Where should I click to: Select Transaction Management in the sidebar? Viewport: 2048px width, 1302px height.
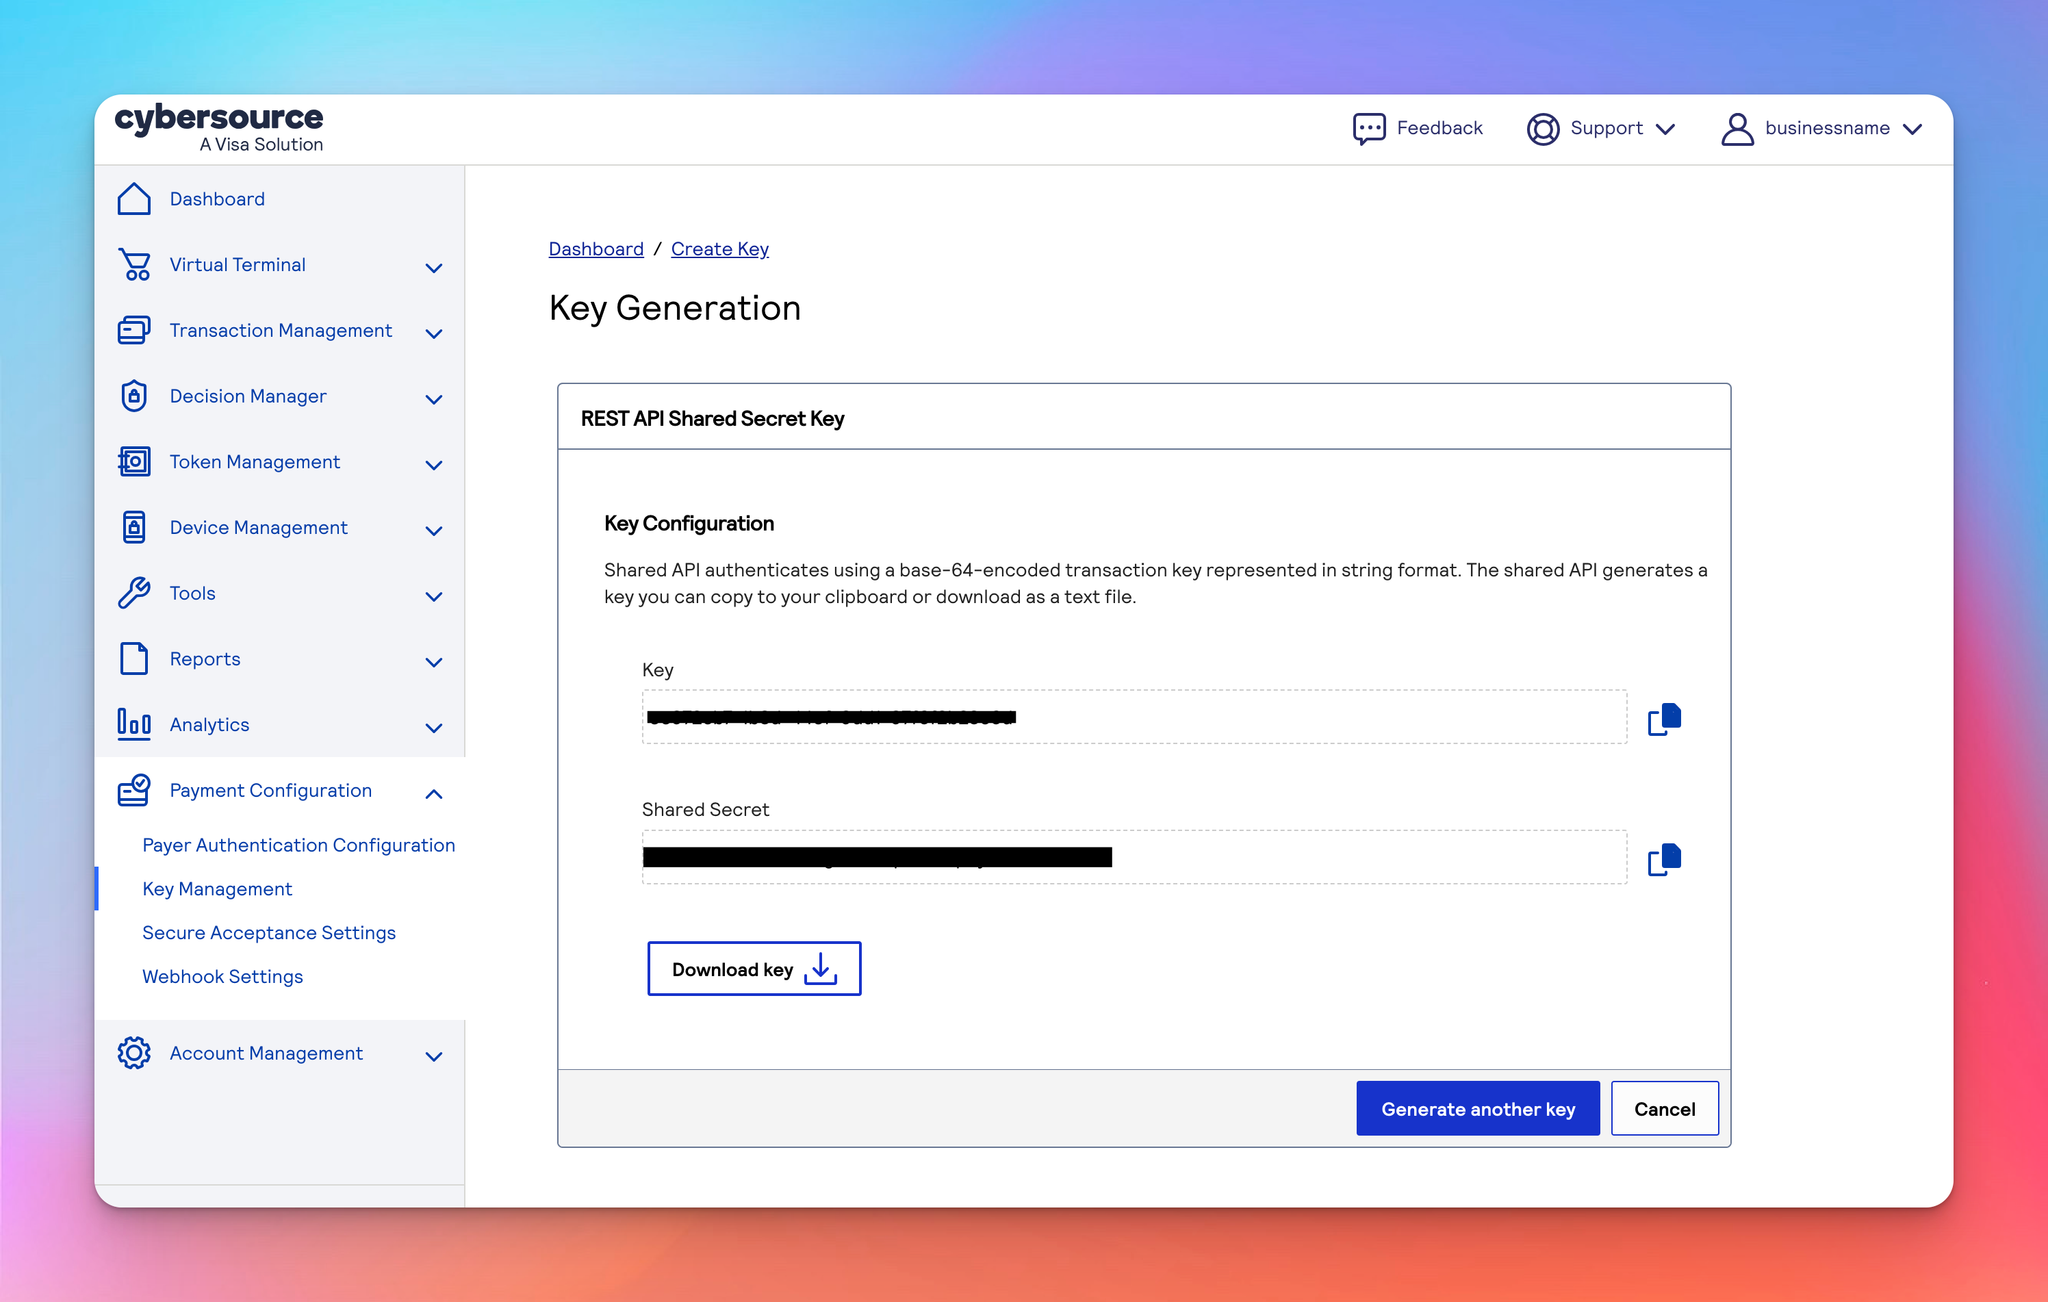tap(280, 331)
